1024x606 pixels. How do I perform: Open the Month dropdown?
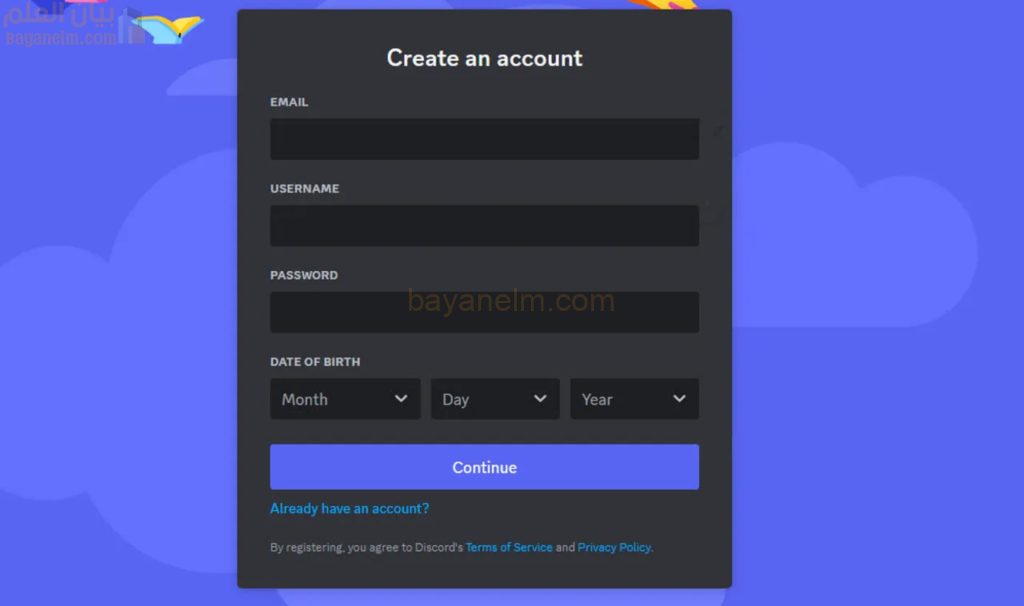pos(345,399)
